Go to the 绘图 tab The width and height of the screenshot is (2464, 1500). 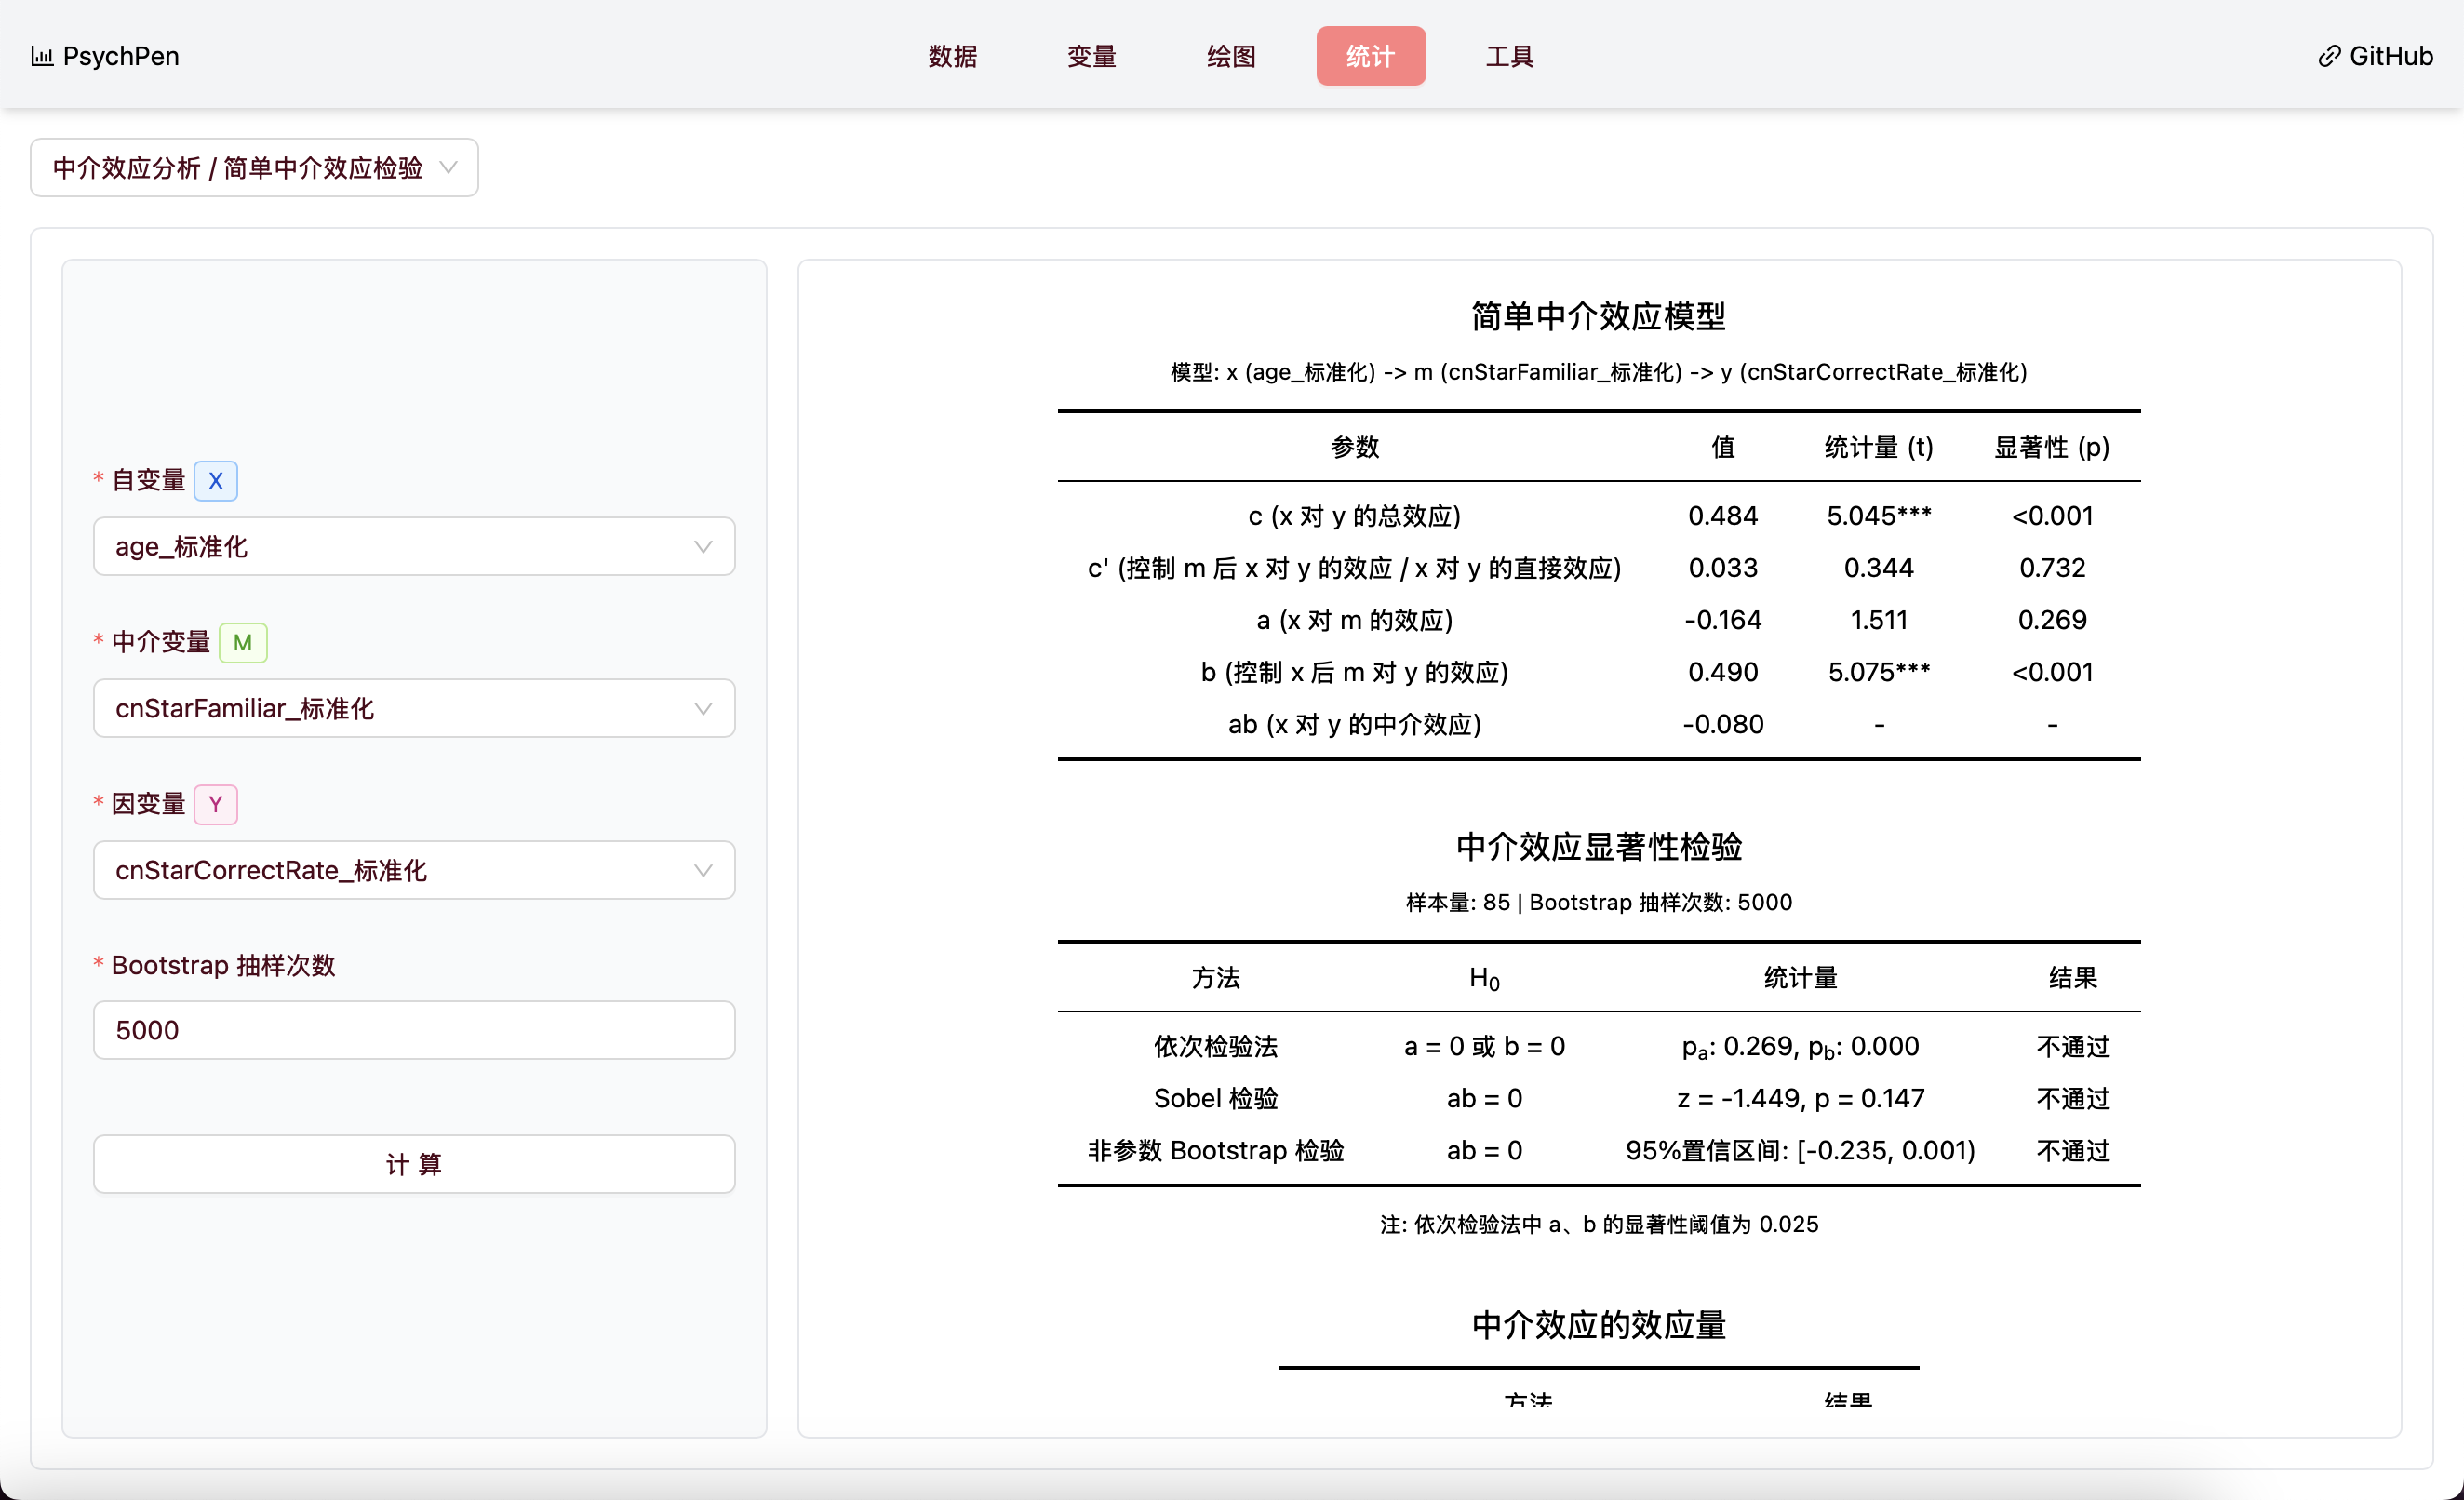point(1231,56)
